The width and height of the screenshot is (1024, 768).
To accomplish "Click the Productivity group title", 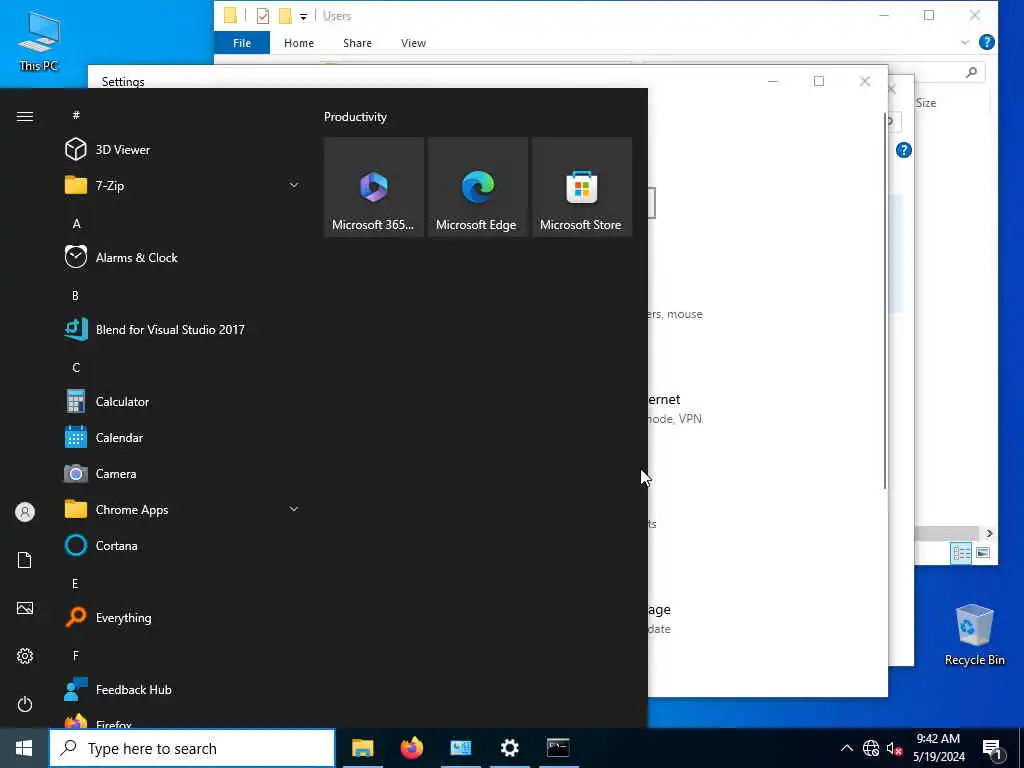I will click(355, 117).
